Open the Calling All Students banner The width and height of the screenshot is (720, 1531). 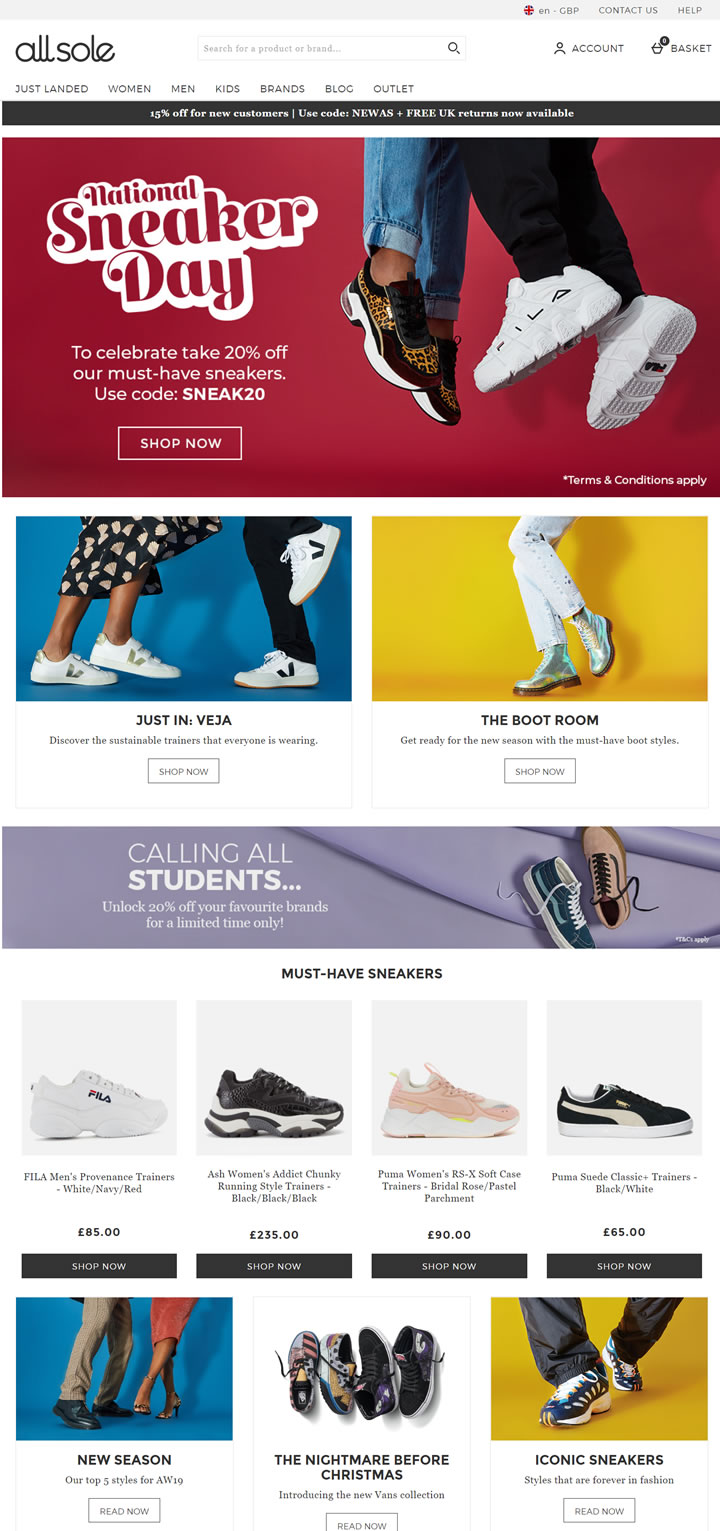pyautogui.click(x=361, y=888)
